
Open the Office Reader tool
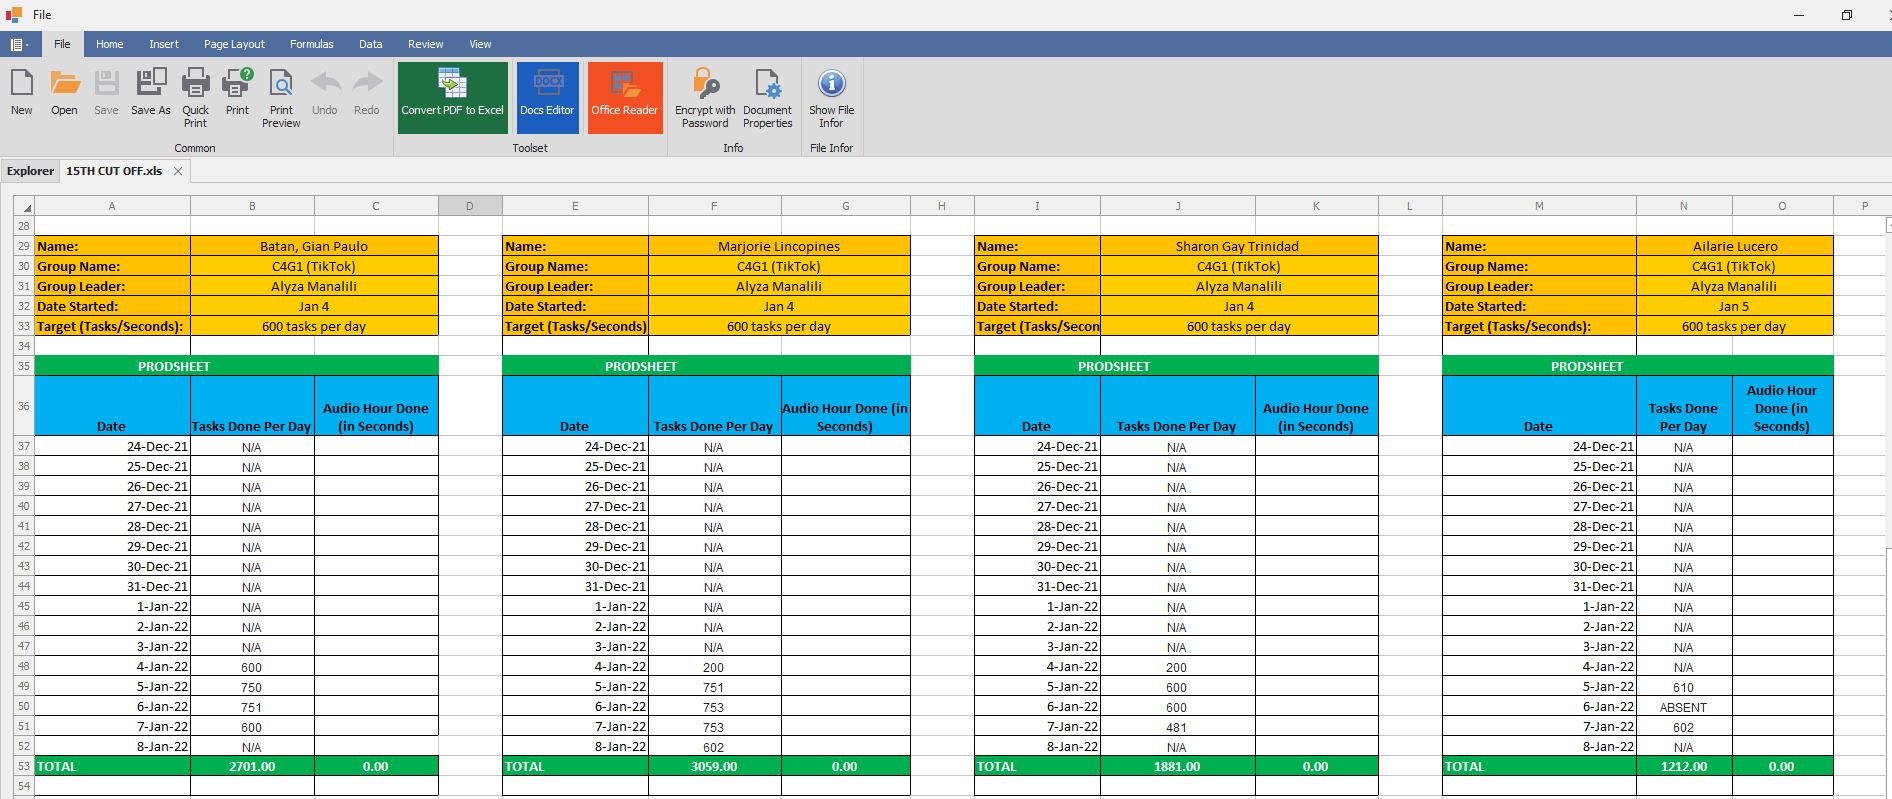(x=625, y=97)
